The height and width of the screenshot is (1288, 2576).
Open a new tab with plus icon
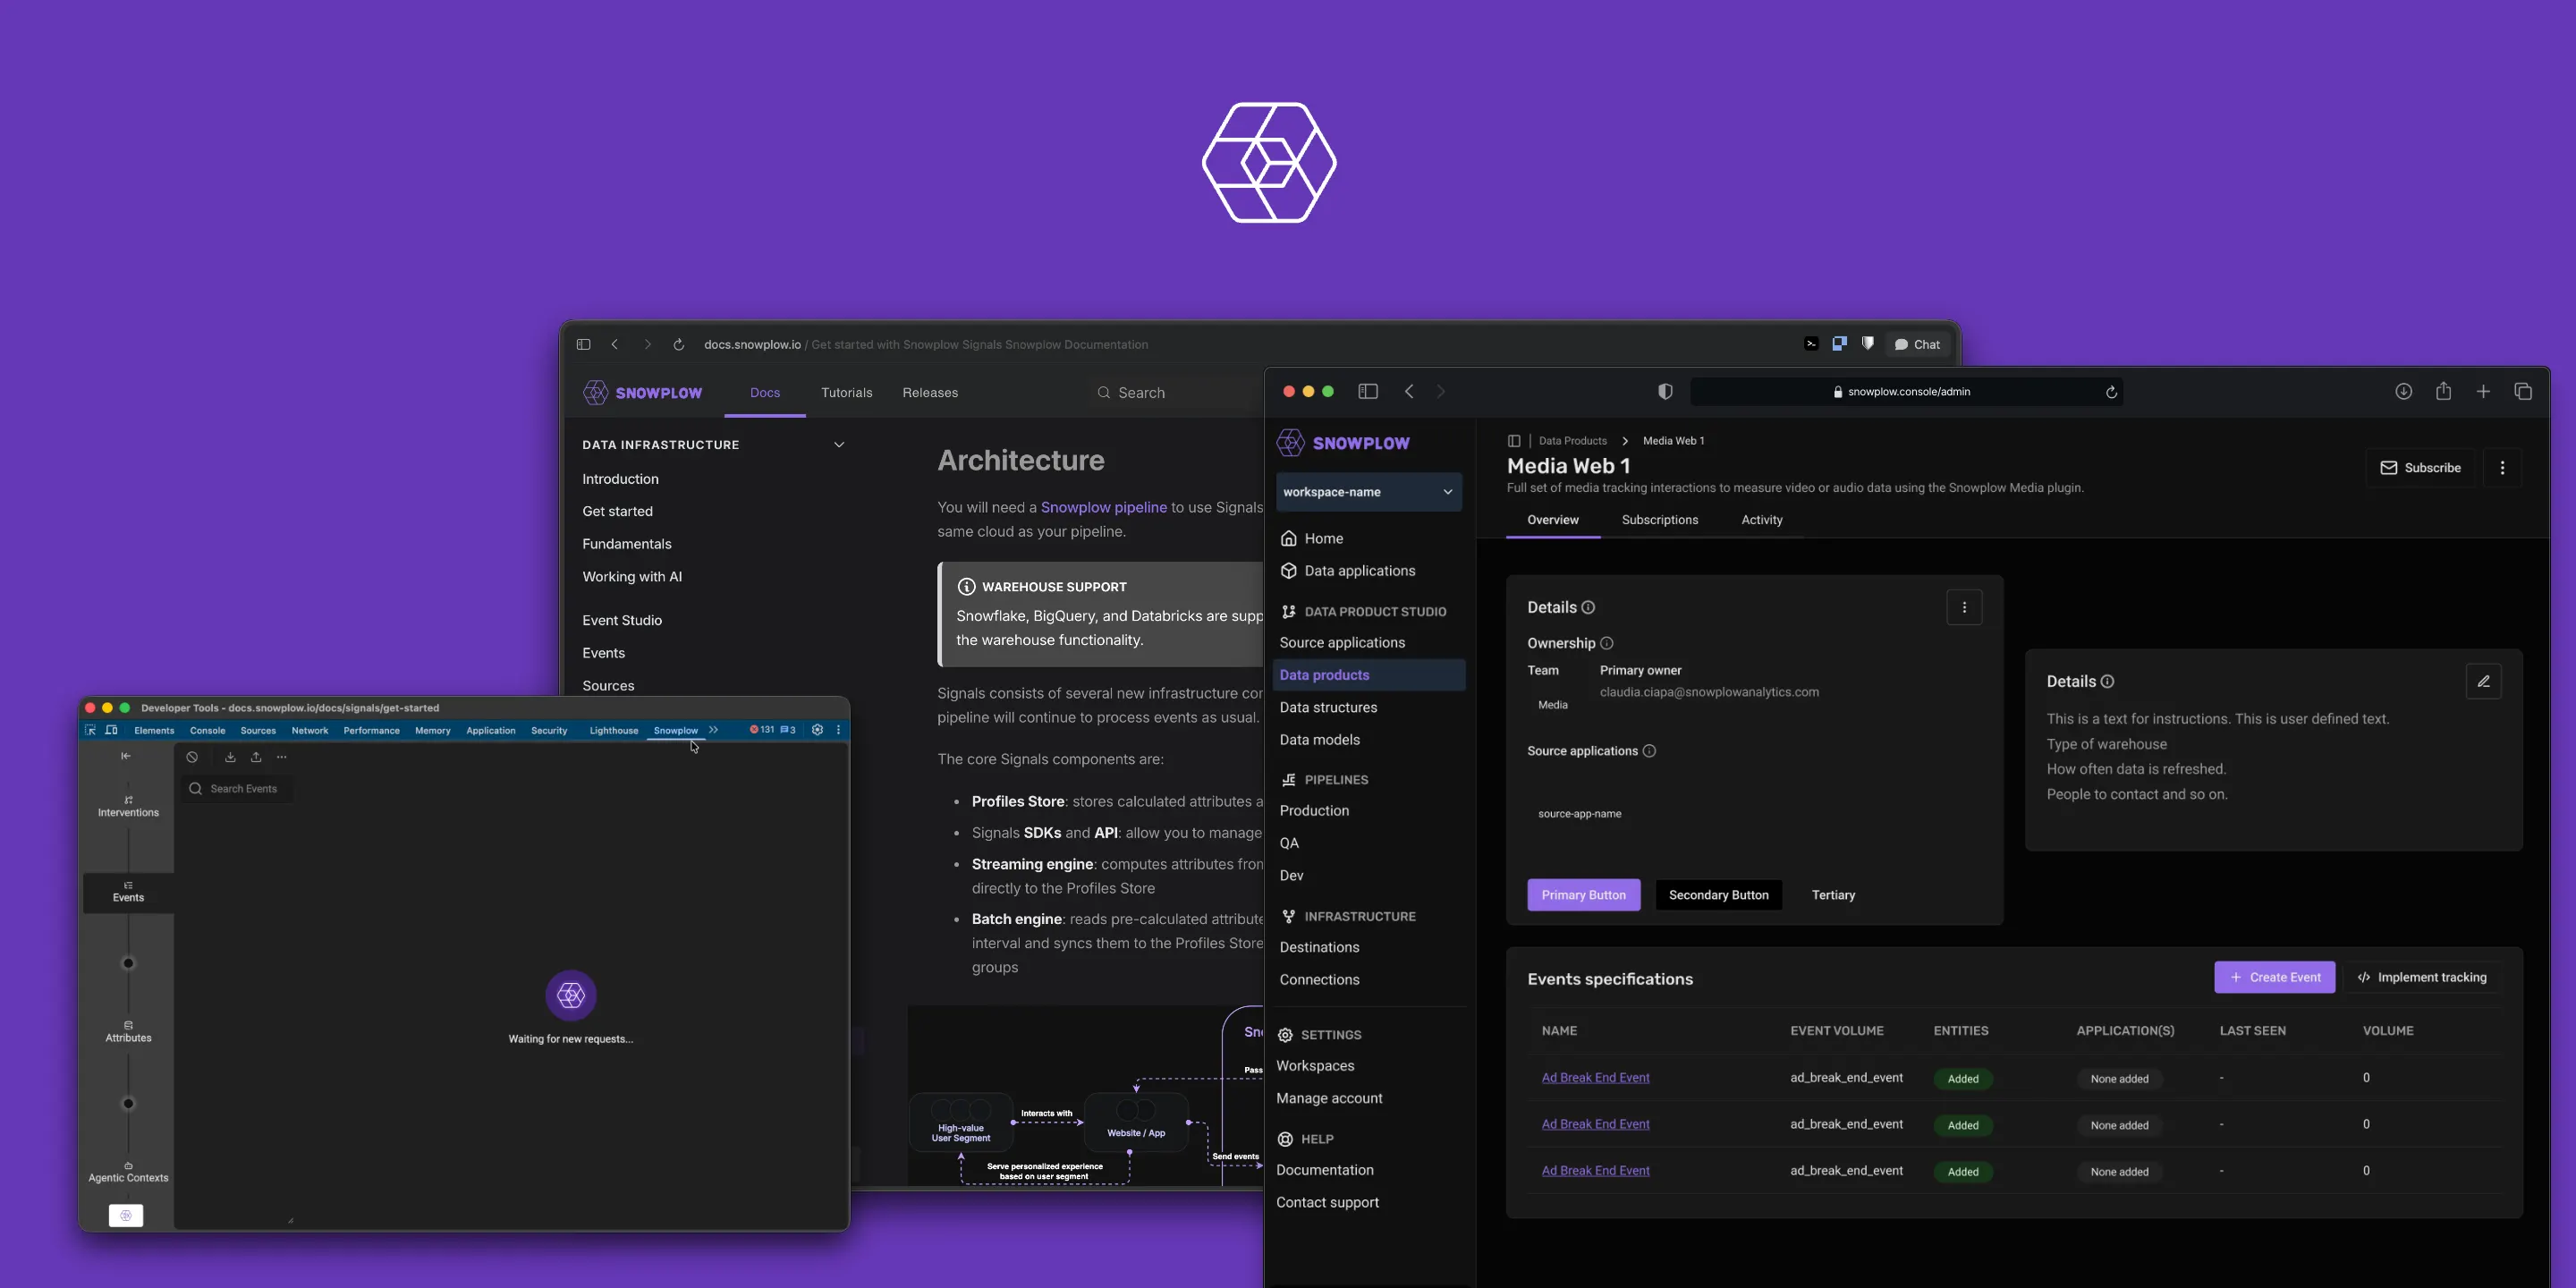pyautogui.click(x=2483, y=392)
